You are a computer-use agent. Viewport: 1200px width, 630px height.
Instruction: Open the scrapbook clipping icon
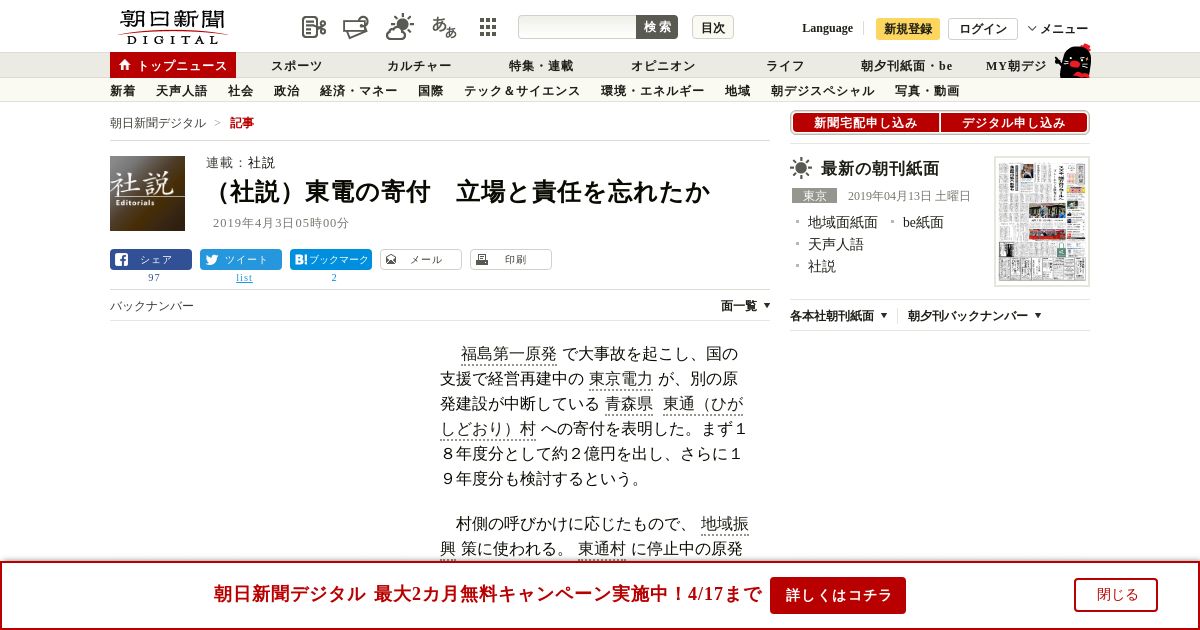(x=314, y=27)
